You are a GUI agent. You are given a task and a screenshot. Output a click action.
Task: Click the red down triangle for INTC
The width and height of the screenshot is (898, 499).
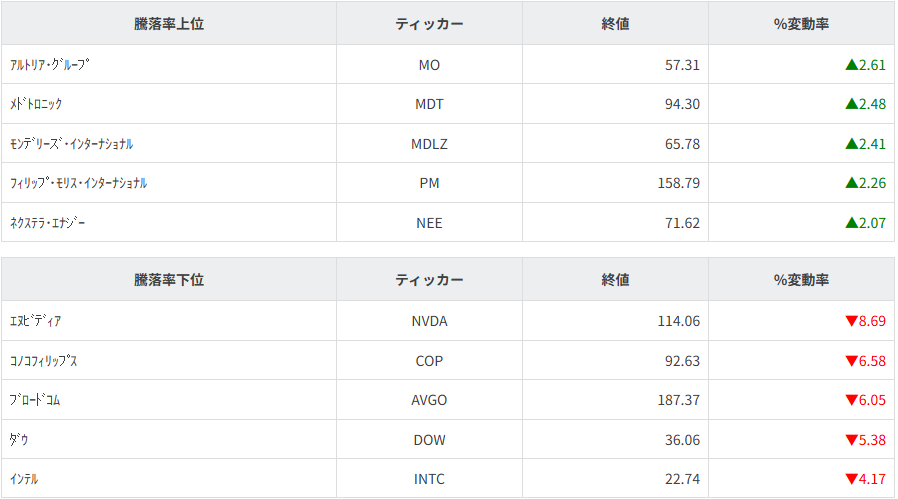tap(851, 479)
